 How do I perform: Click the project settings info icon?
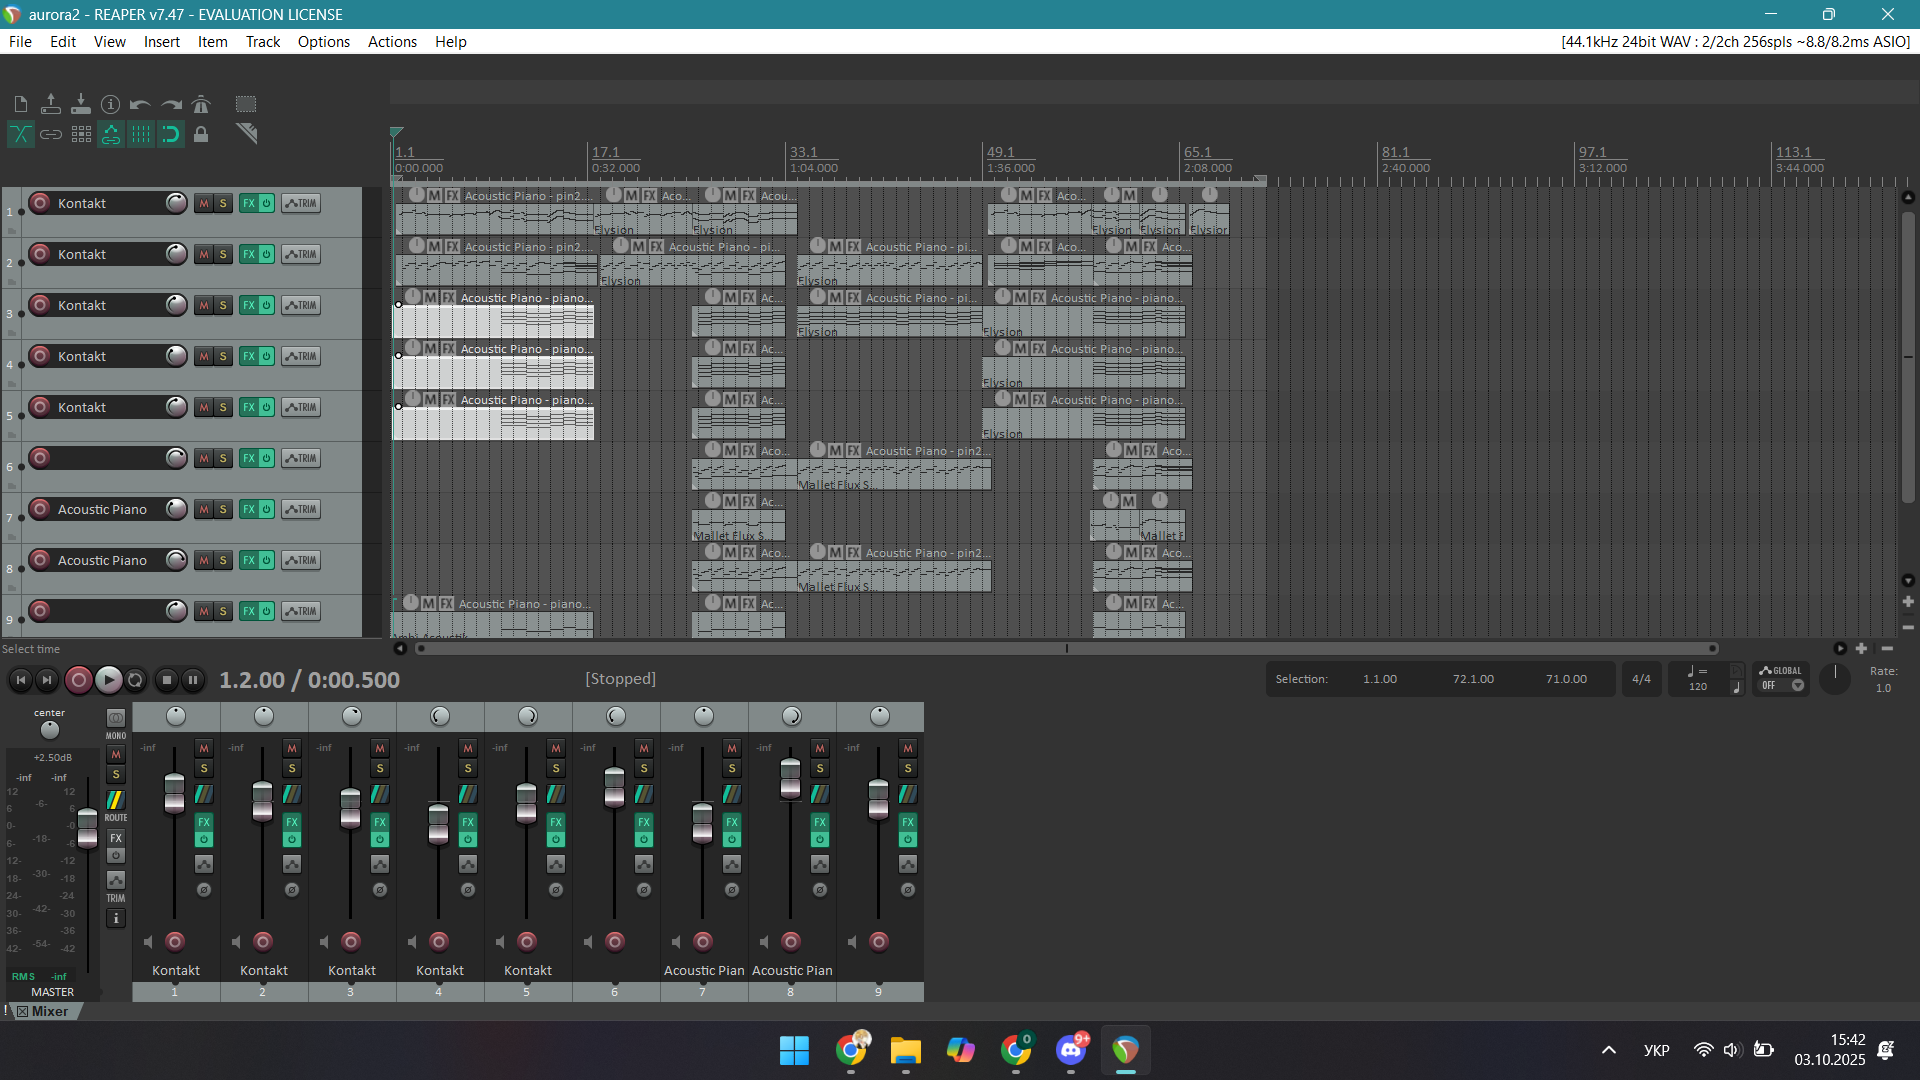pos(111,104)
